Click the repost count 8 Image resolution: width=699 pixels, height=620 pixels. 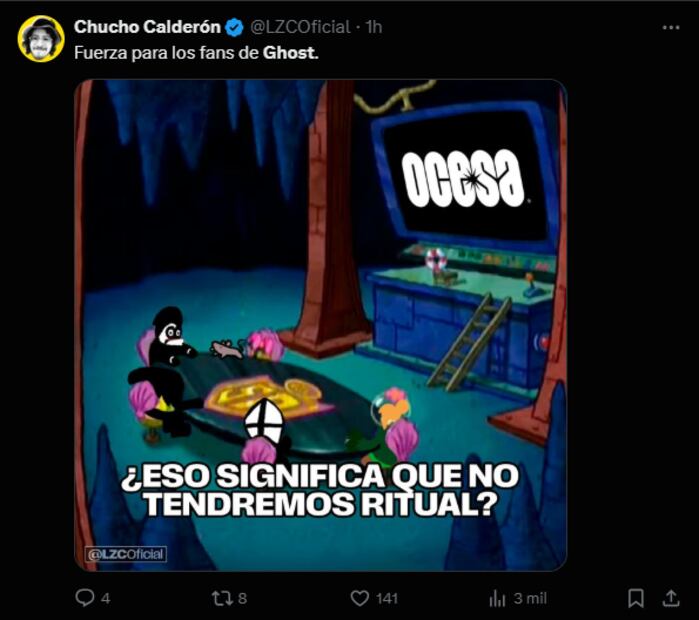[242, 598]
